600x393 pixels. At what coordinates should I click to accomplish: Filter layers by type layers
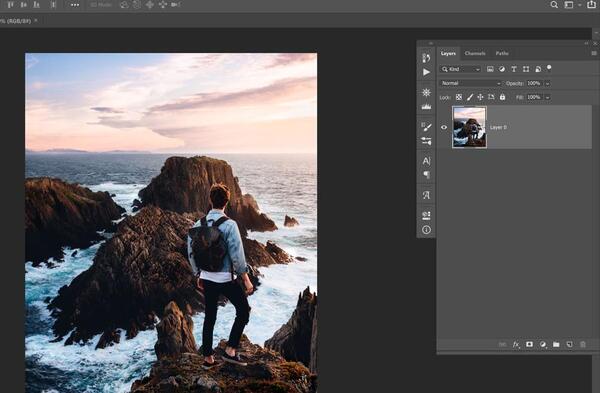click(x=514, y=69)
